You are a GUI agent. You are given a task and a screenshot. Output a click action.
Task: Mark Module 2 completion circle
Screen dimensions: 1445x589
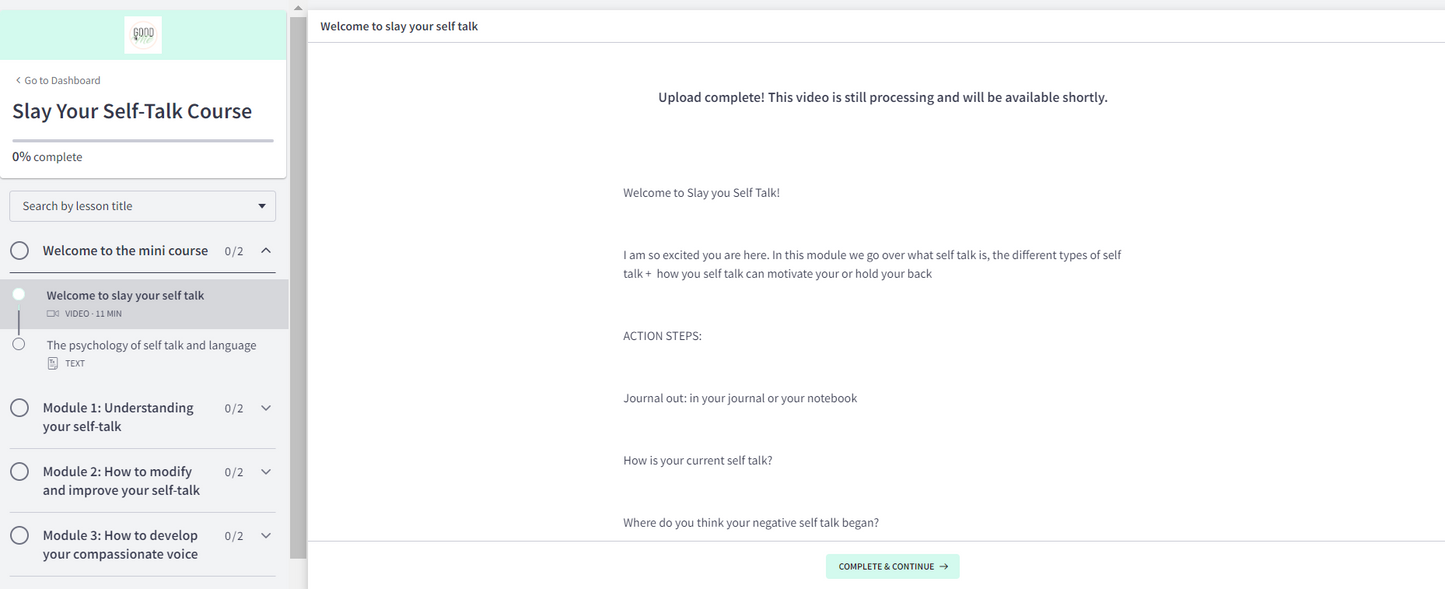tap(19, 472)
